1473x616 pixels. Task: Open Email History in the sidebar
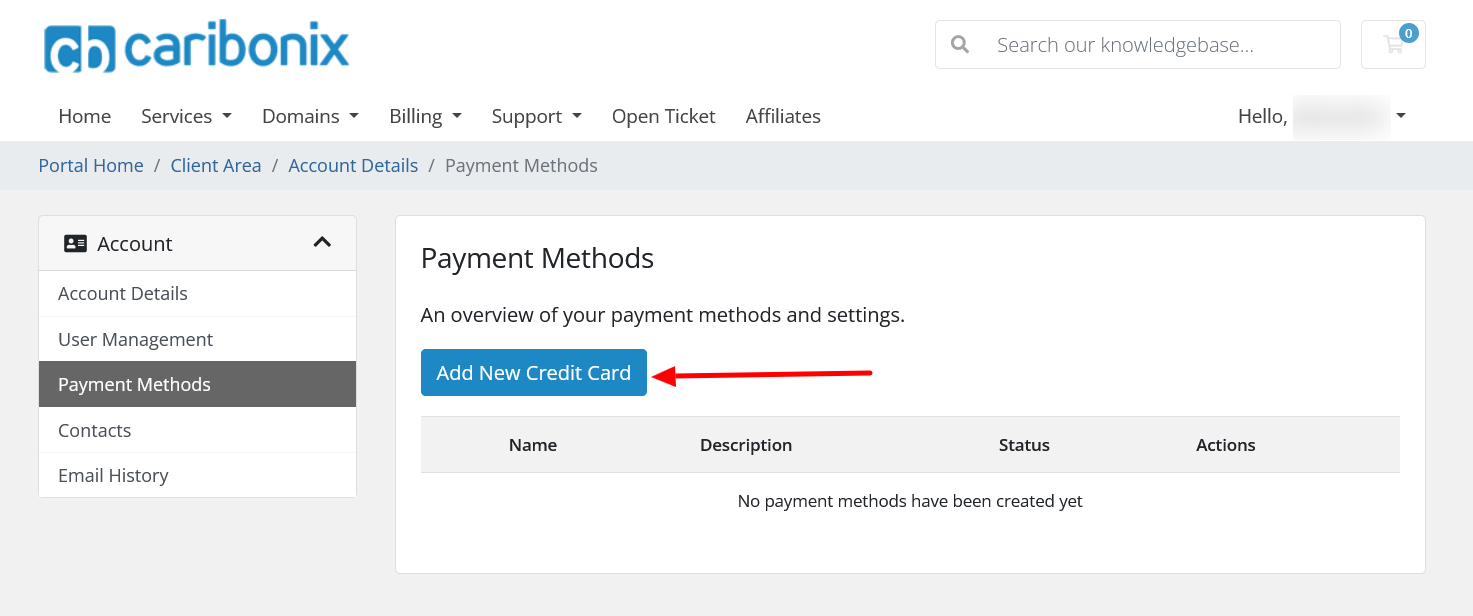[113, 476]
